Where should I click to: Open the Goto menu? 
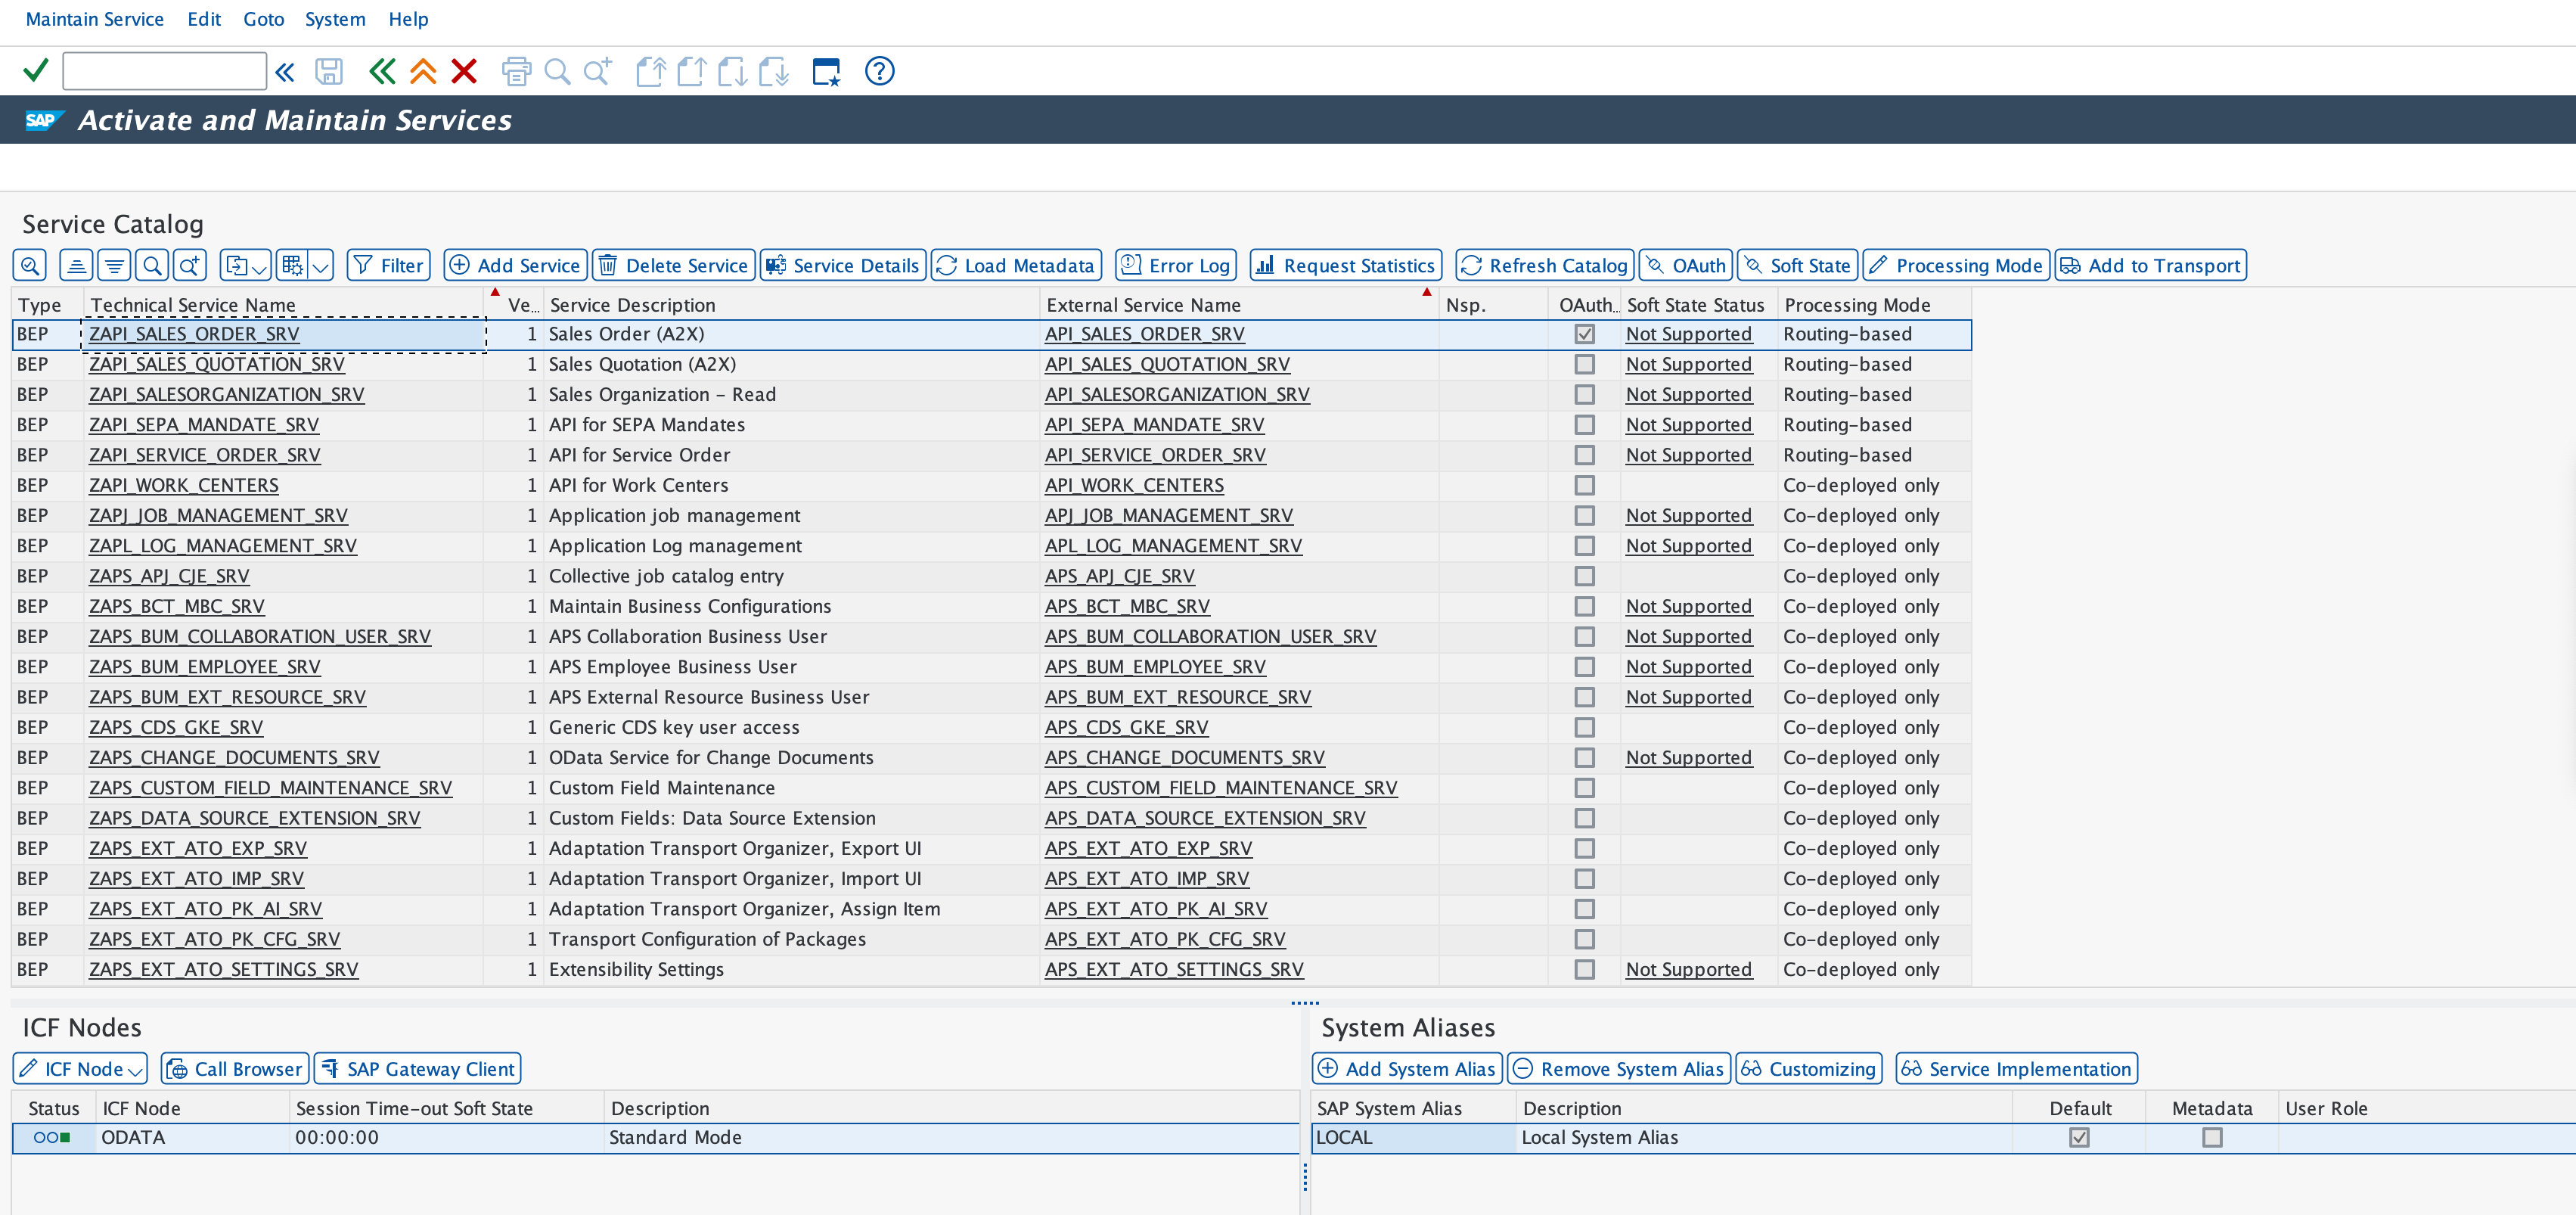click(263, 18)
